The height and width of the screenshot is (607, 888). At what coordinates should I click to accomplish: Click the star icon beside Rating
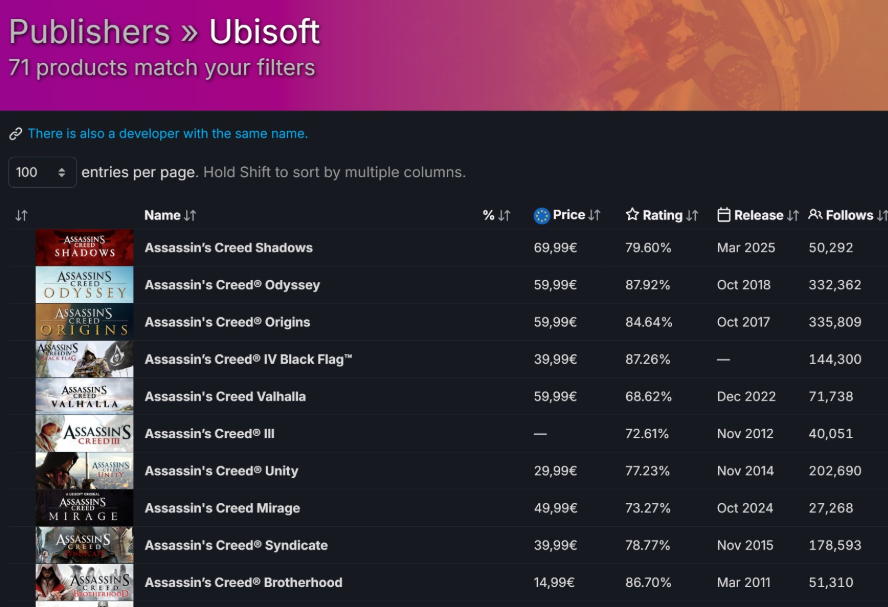pyautogui.click(x=632, y=215)
